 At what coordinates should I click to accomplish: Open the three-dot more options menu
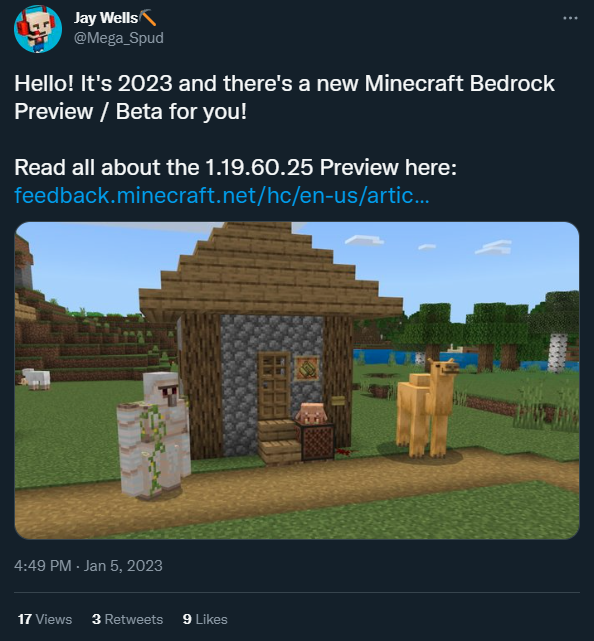pyautogui.click(x=570, y=18)
